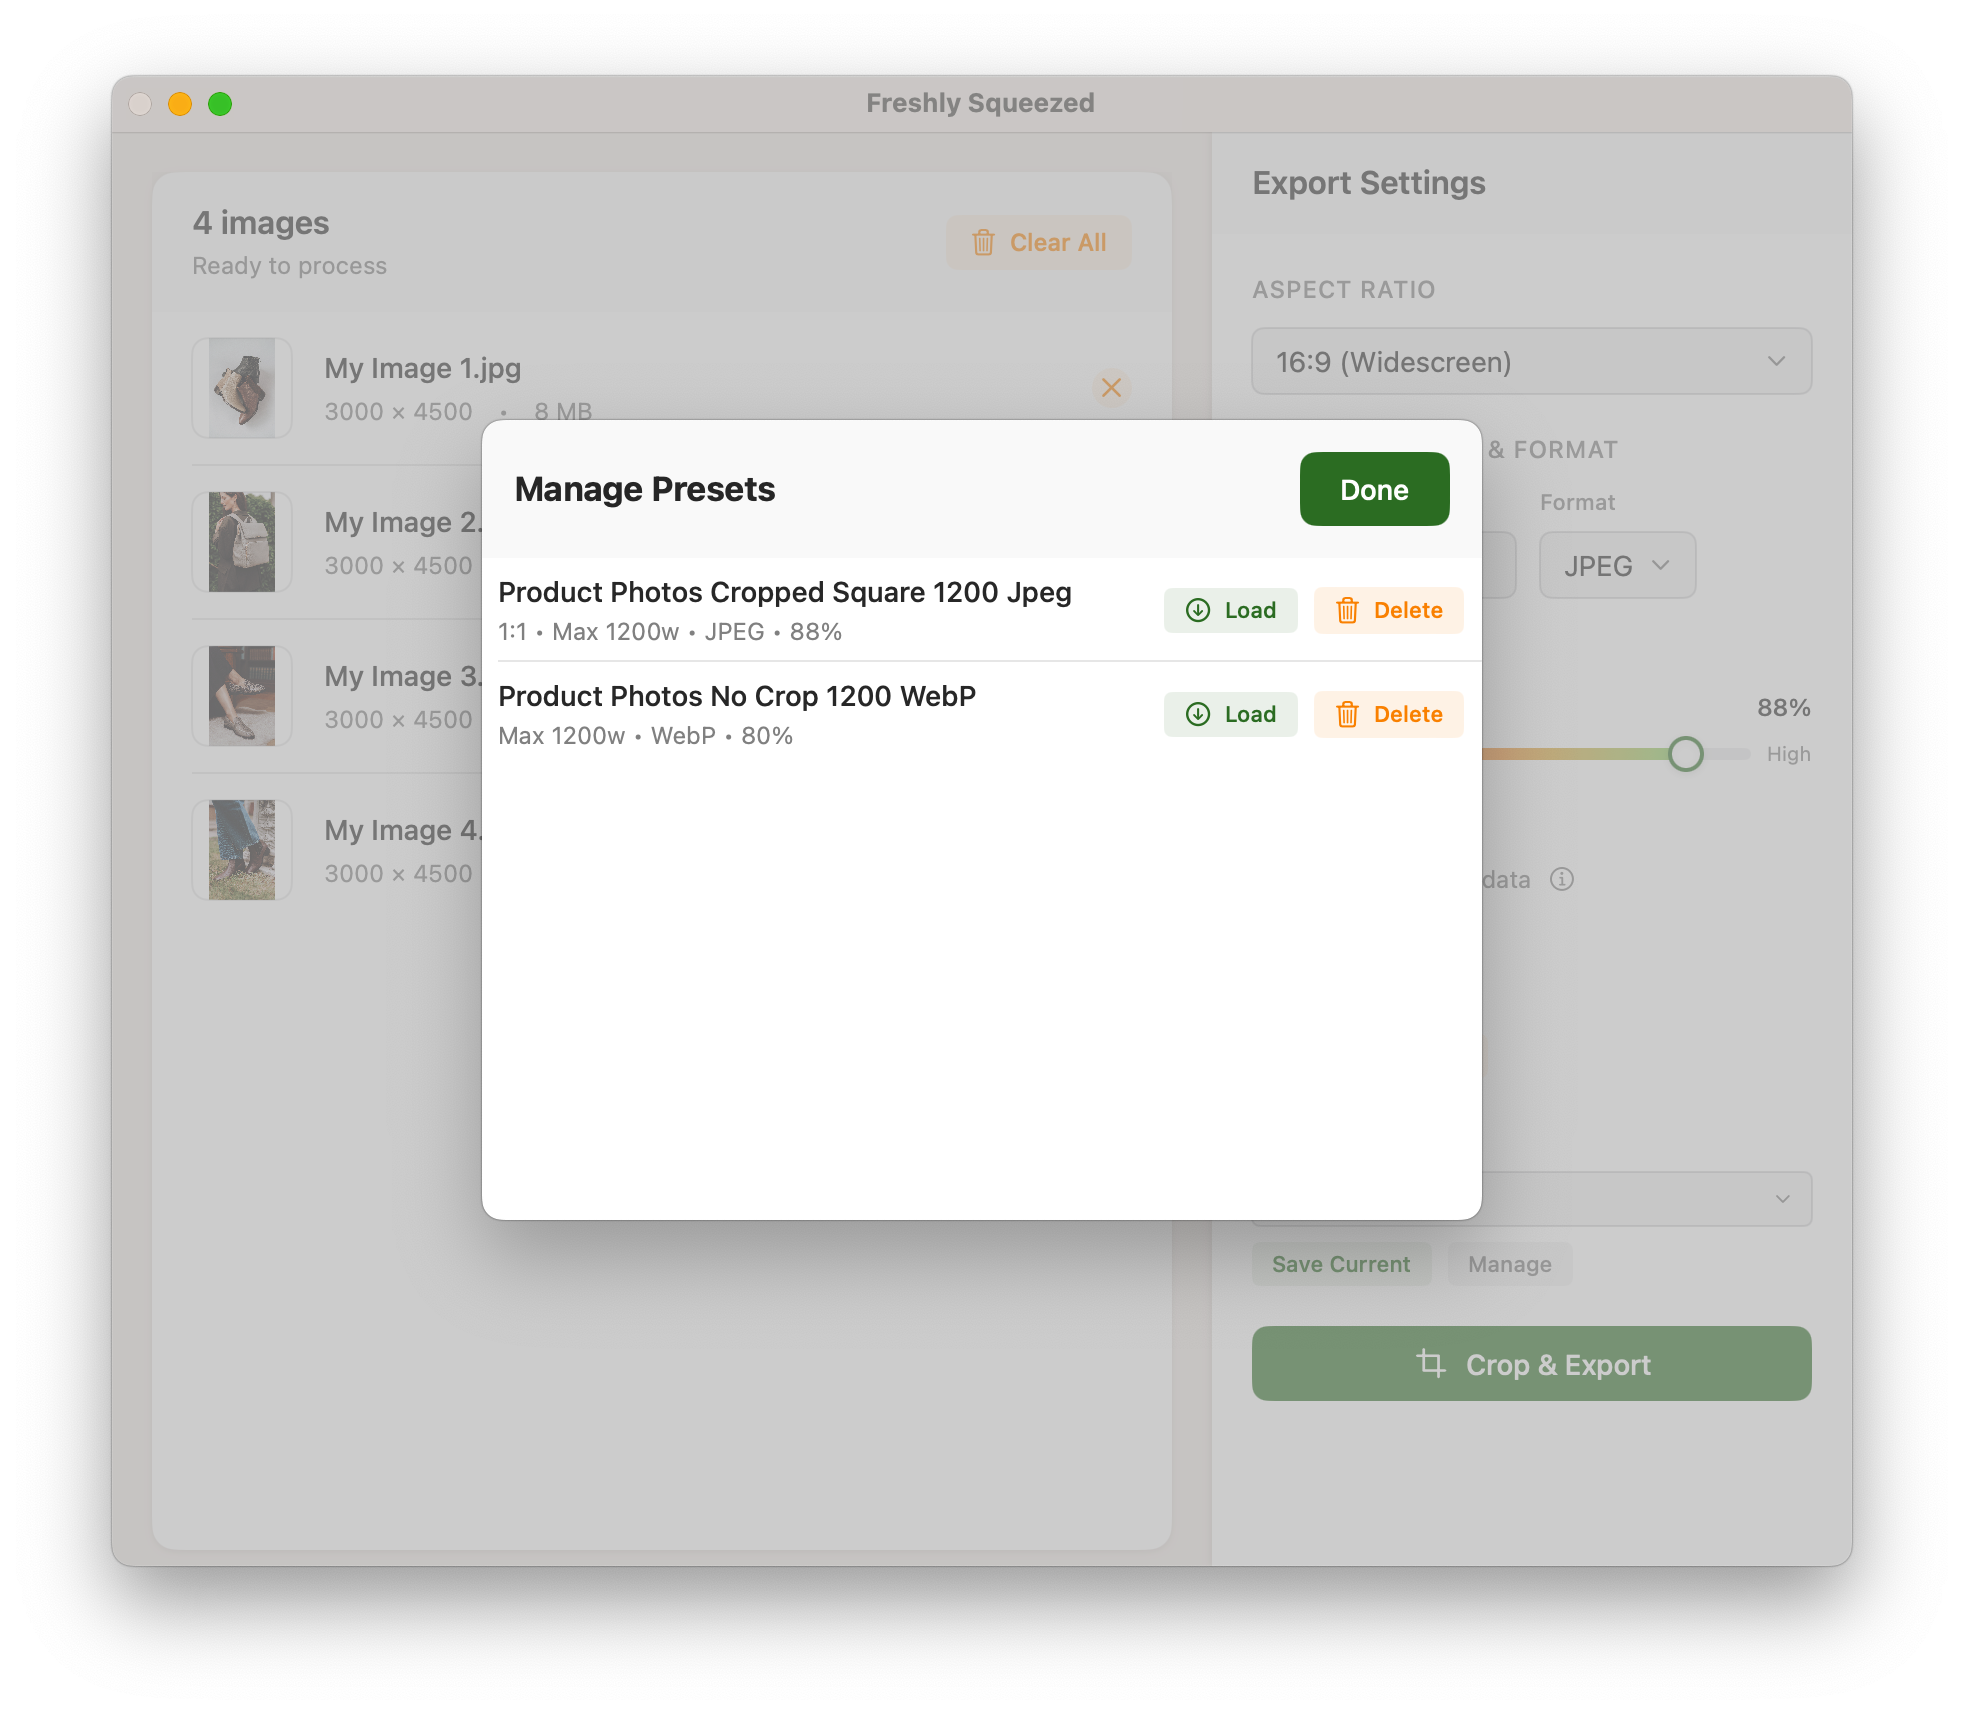1964x1714 pixels.
Task: Expand the presets dropdown chevron
Action: click(x=1782, y=1198)
